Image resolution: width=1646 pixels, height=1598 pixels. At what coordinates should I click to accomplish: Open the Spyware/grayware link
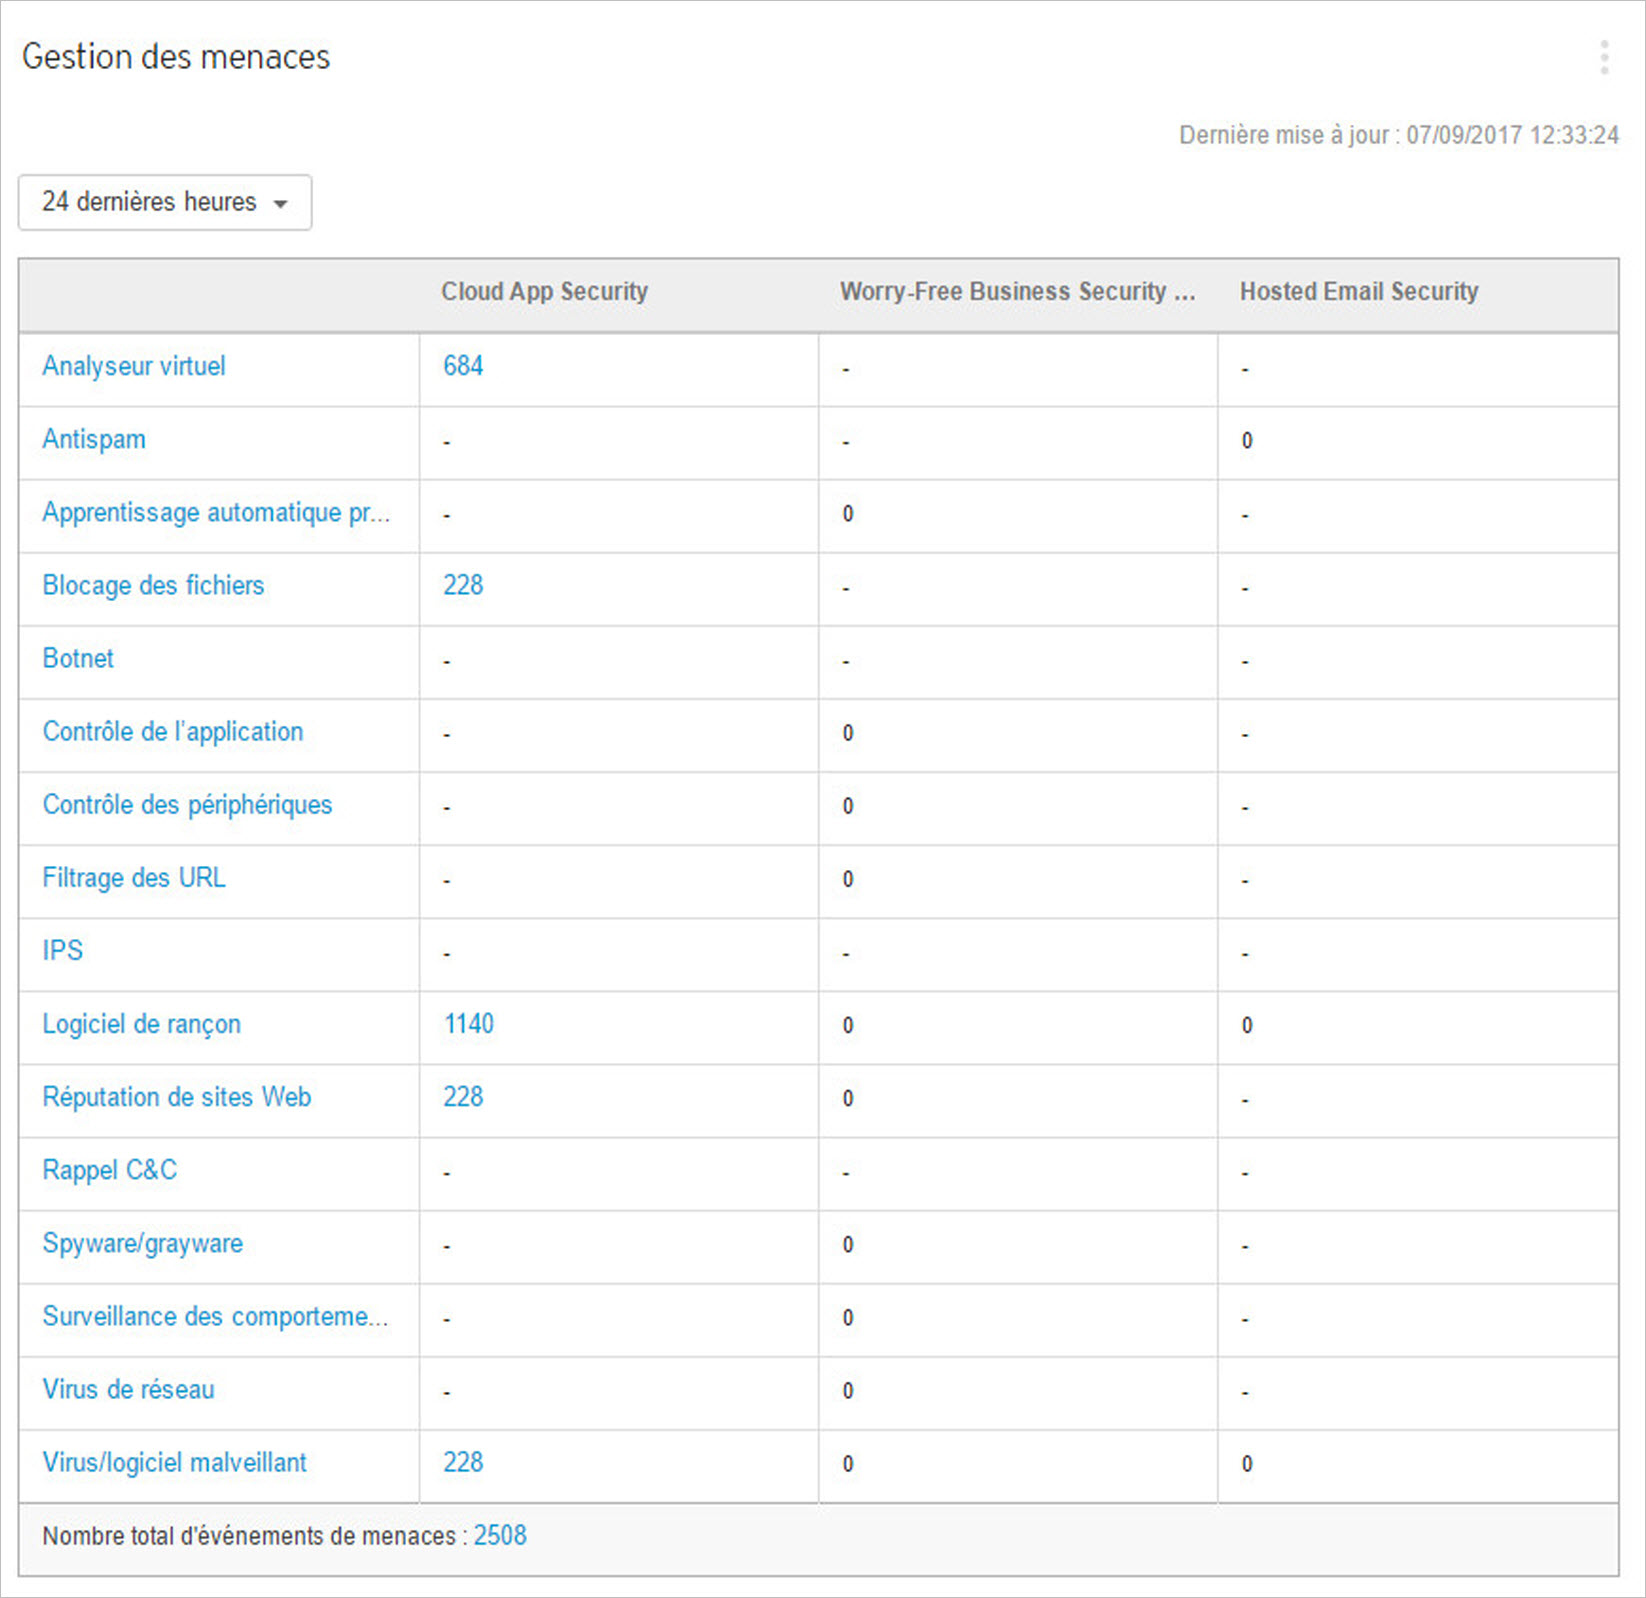click(x=143, y=1243)
